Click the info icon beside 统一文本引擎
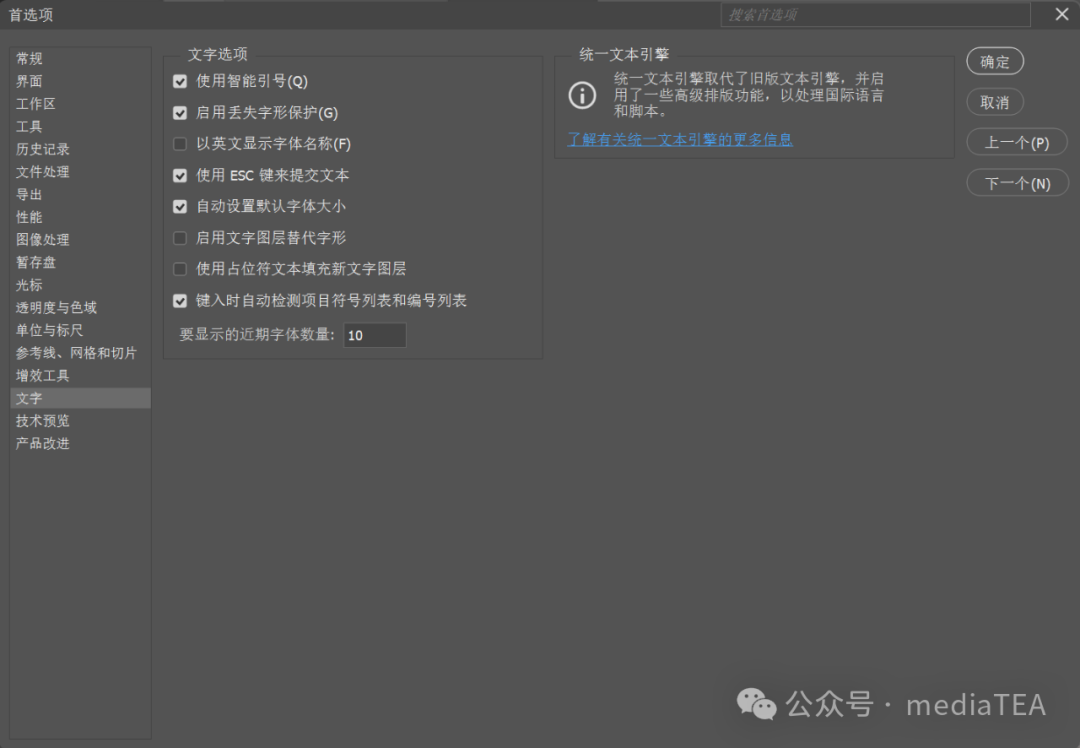The width and height of the screenshot is (1080, 748). coord(583,95)
